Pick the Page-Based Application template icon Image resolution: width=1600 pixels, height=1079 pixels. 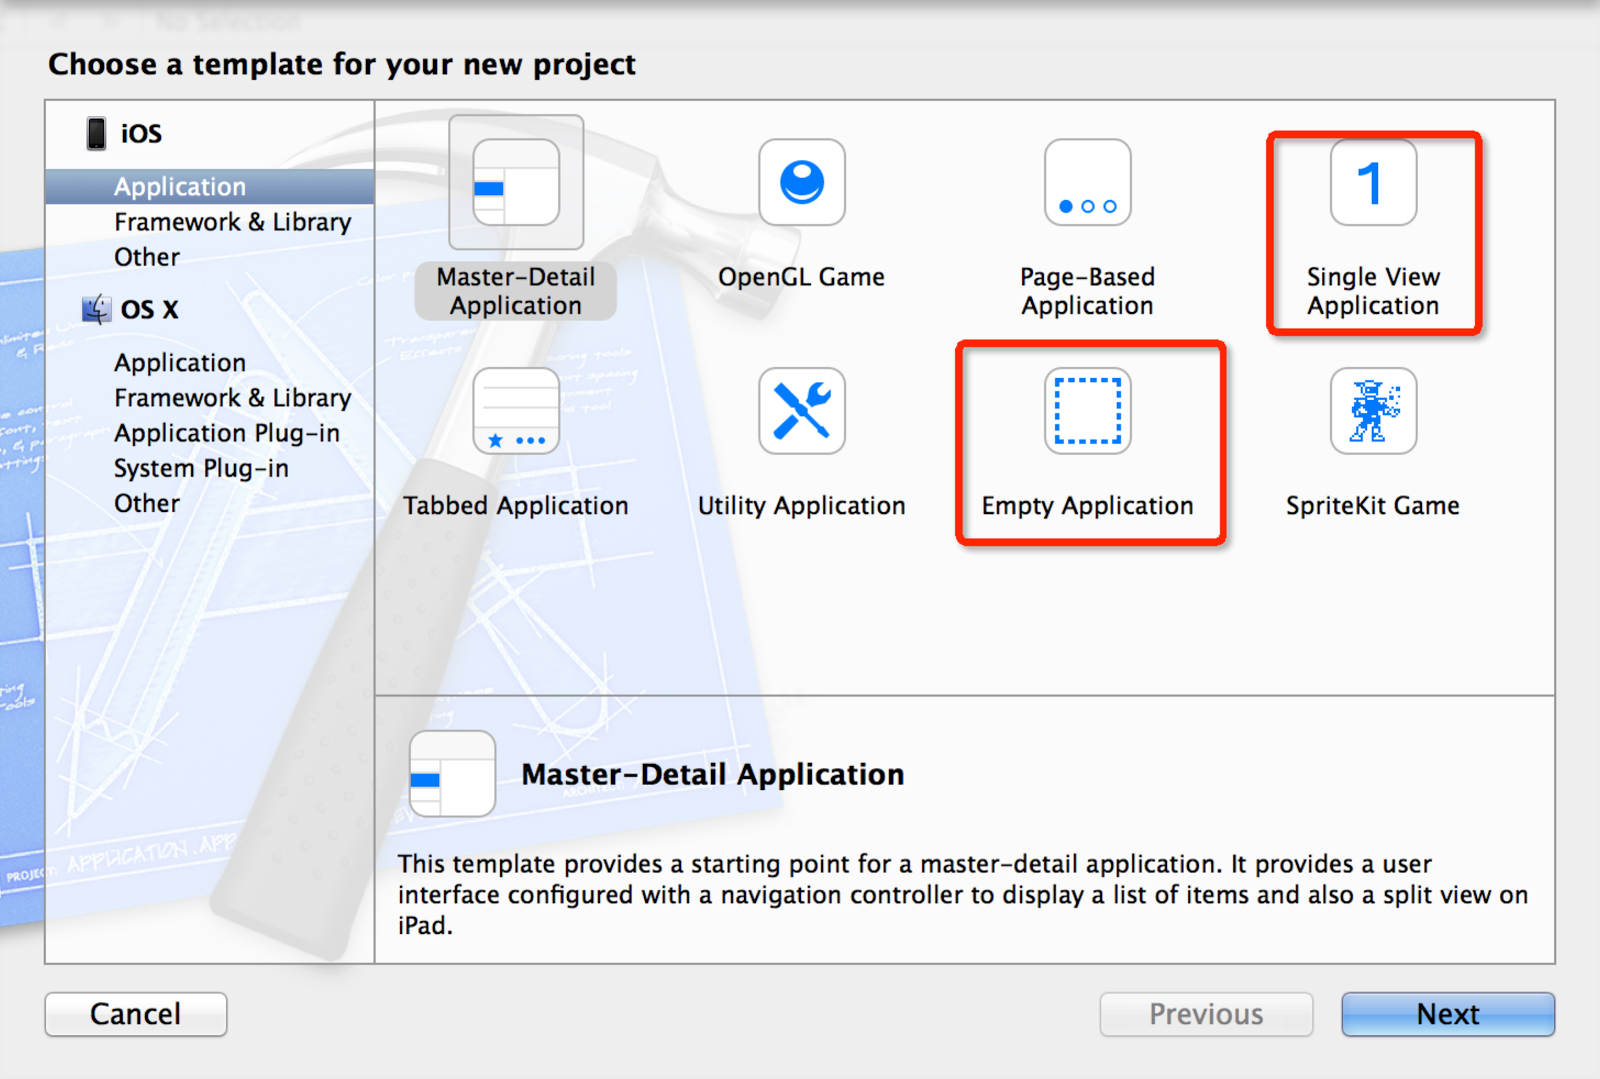pos(1088,182)
